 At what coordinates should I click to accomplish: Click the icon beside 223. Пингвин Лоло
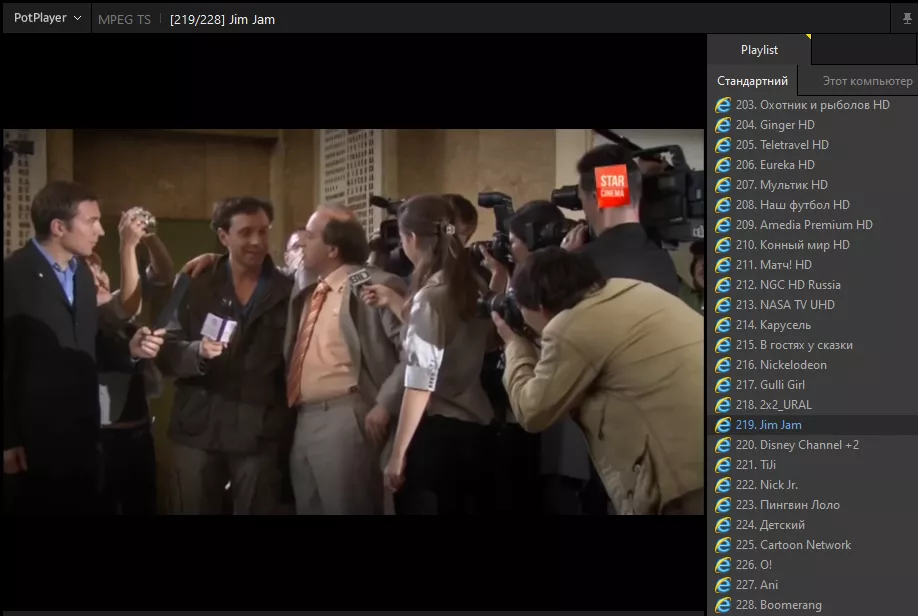coord(723,505)
